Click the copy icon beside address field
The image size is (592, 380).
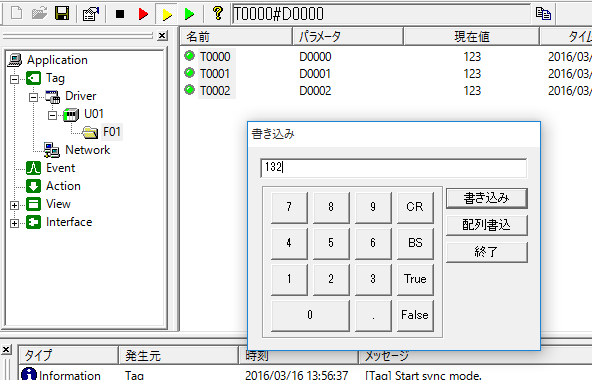click(x=543, y=14)
